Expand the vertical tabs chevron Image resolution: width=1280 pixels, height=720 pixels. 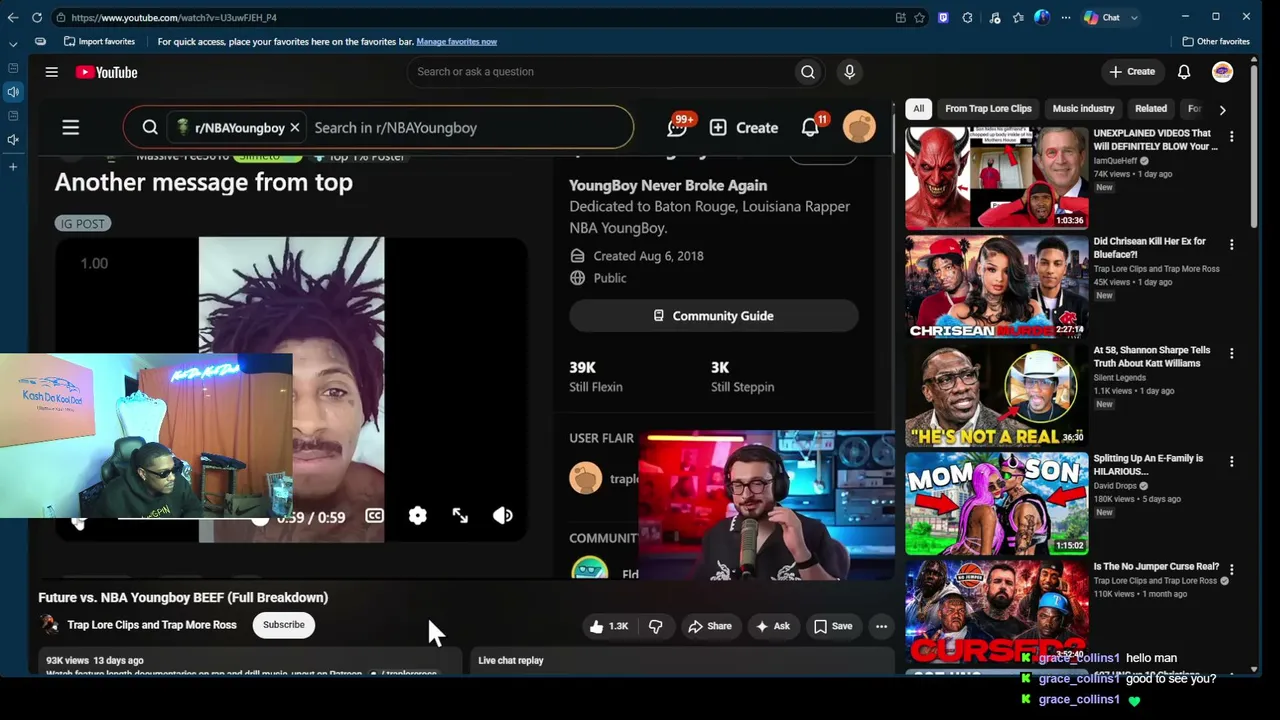(x=13, y=43)
